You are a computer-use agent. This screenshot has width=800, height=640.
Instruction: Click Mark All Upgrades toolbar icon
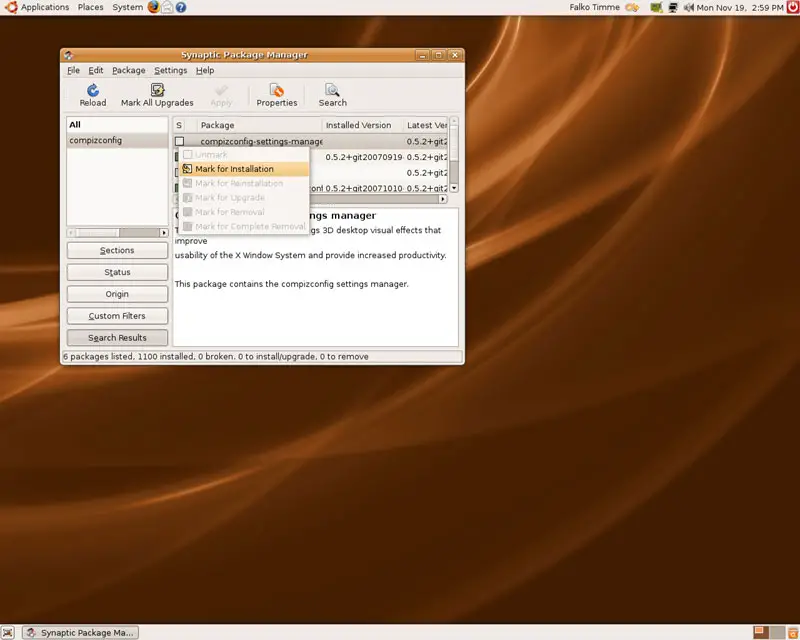pos(157,95)
